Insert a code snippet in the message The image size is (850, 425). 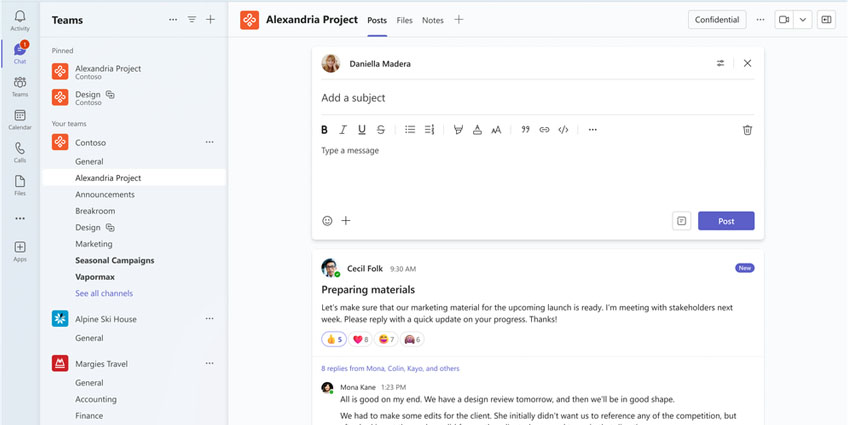(x=564, y=130)
